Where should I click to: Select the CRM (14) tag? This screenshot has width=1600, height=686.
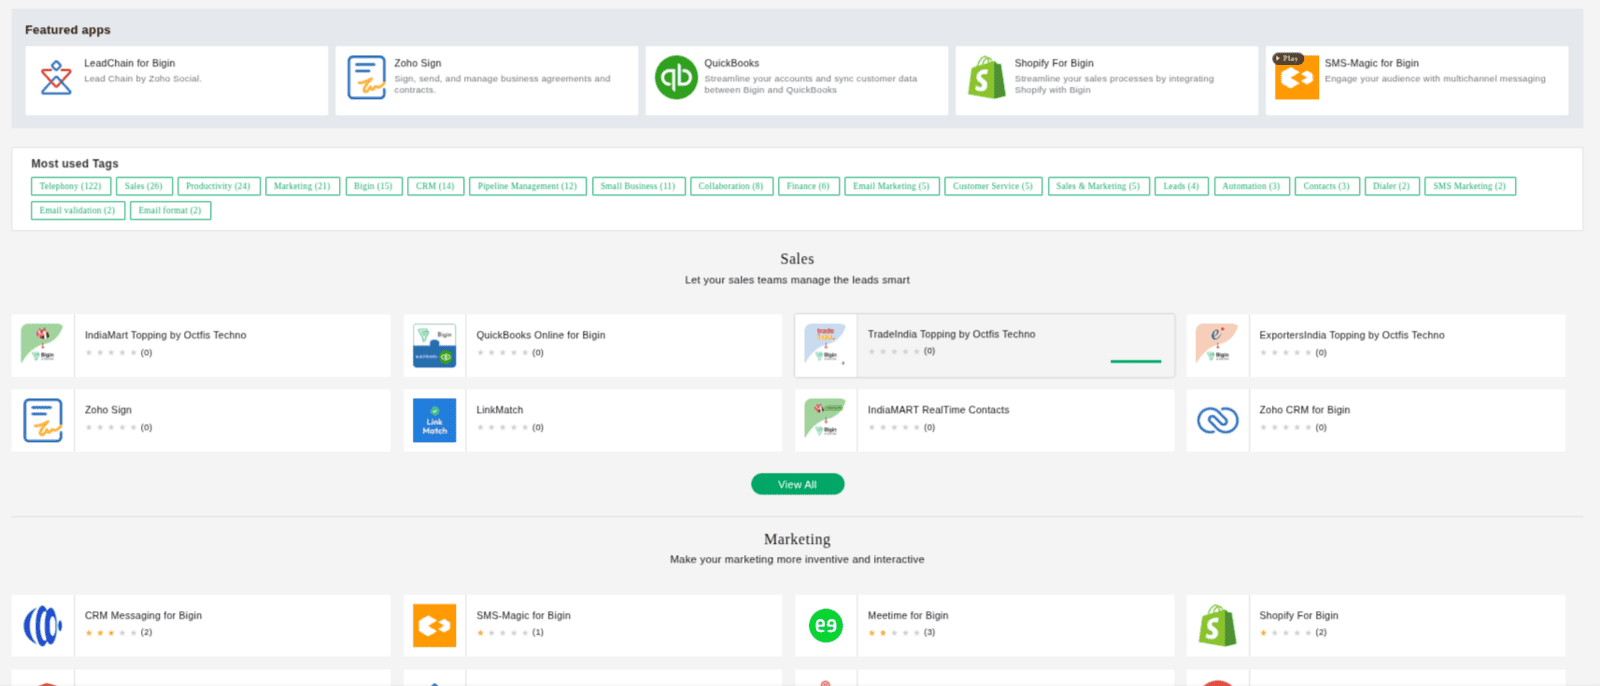(x=435, y=186)
